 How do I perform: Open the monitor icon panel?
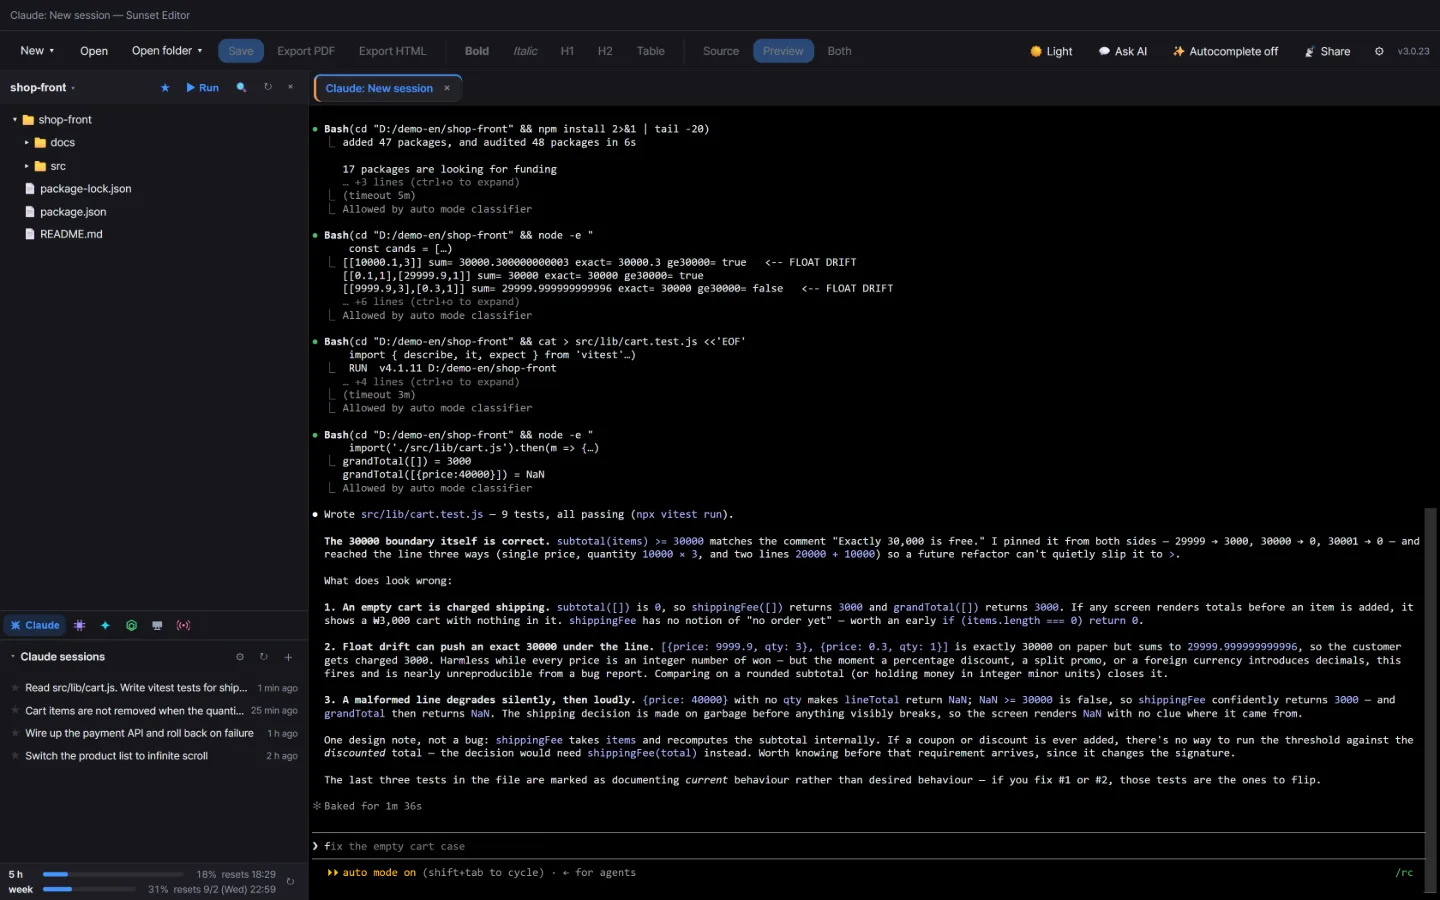point(157,625)
